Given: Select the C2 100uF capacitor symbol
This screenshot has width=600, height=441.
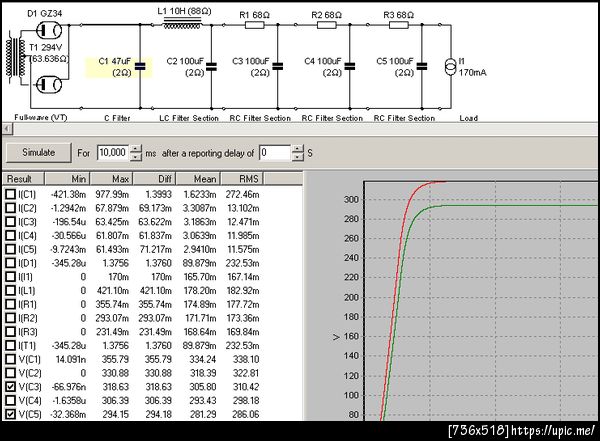Looking at the screenshot, I should (211, 67).
